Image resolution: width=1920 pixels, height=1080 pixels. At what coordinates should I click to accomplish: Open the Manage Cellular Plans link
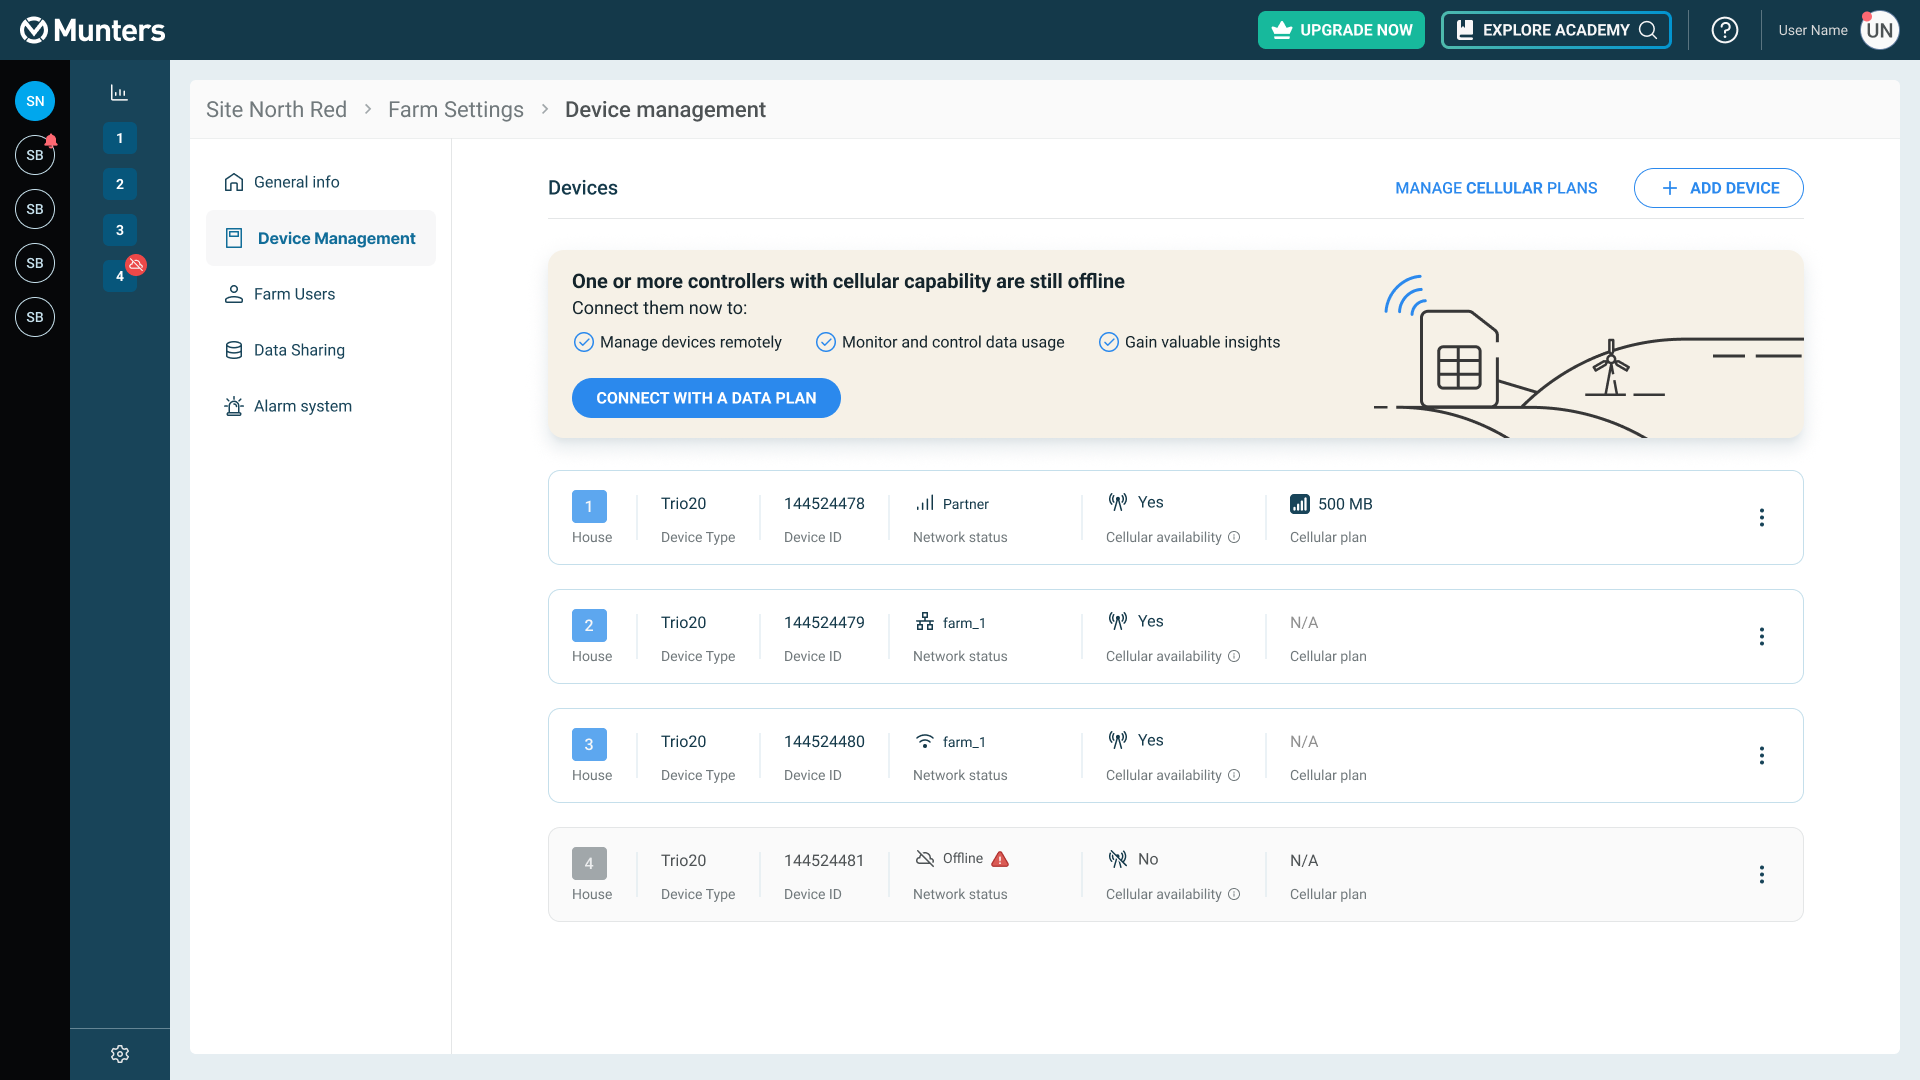tap(1496, 188)
